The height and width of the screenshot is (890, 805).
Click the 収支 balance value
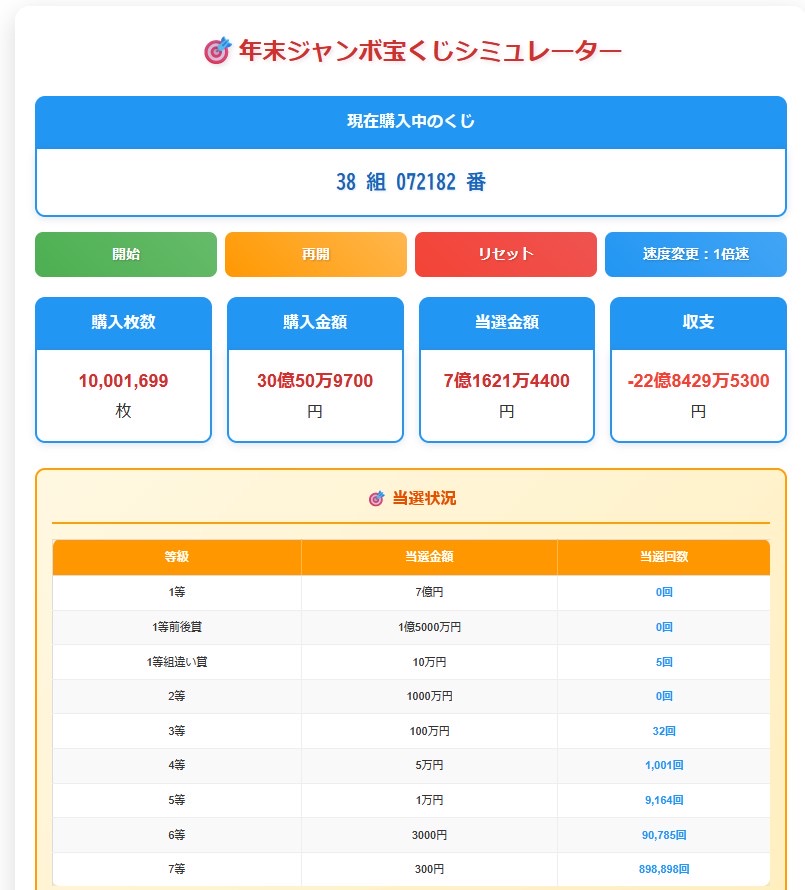coord(698,381)
